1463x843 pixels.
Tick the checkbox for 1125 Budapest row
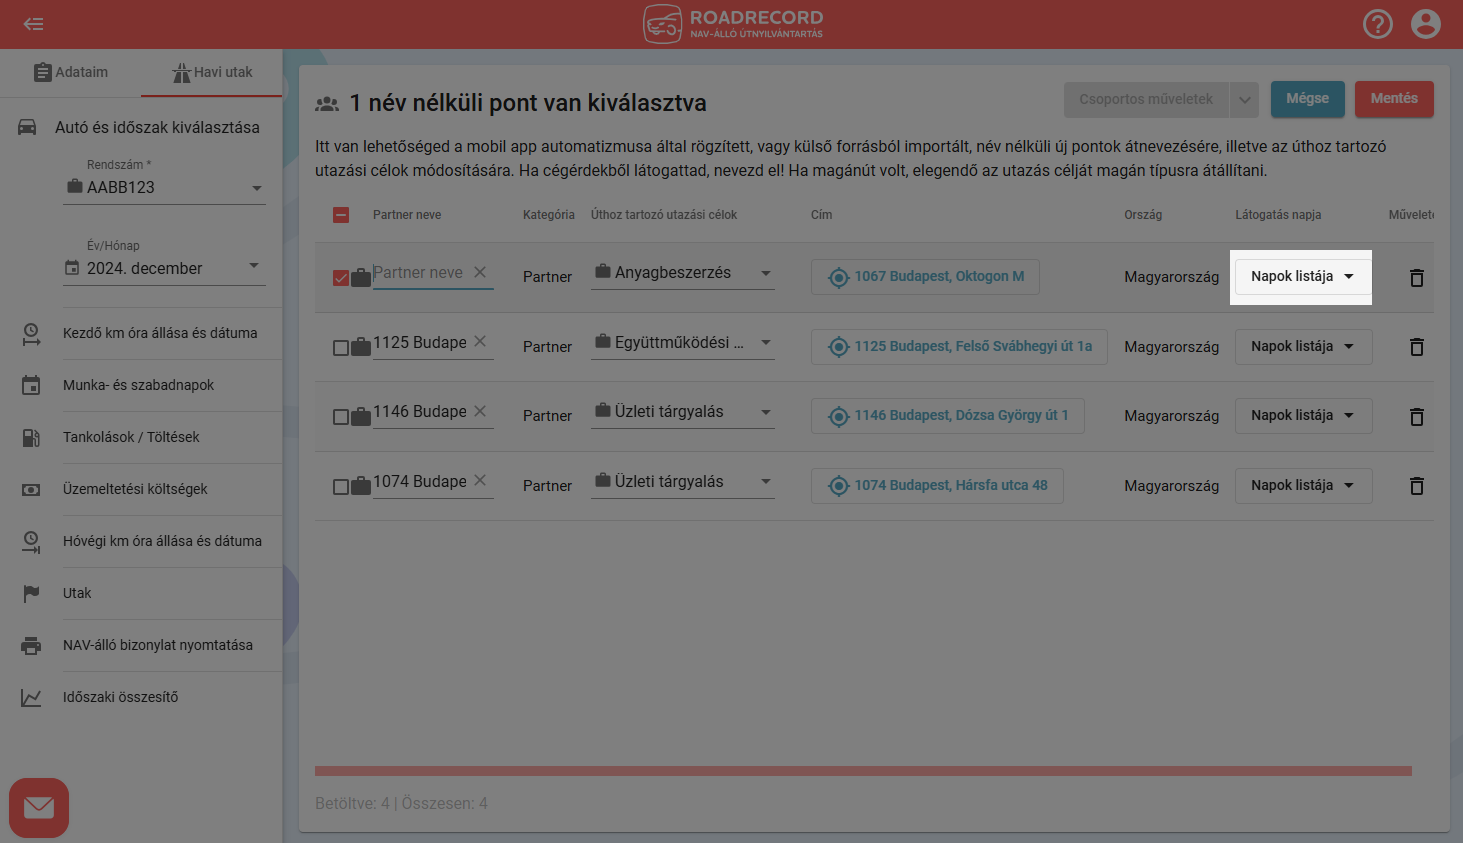pos(341,348)
